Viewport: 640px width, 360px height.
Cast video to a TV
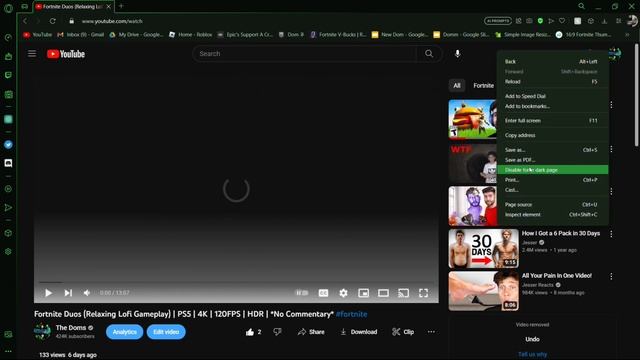[403, 293]
